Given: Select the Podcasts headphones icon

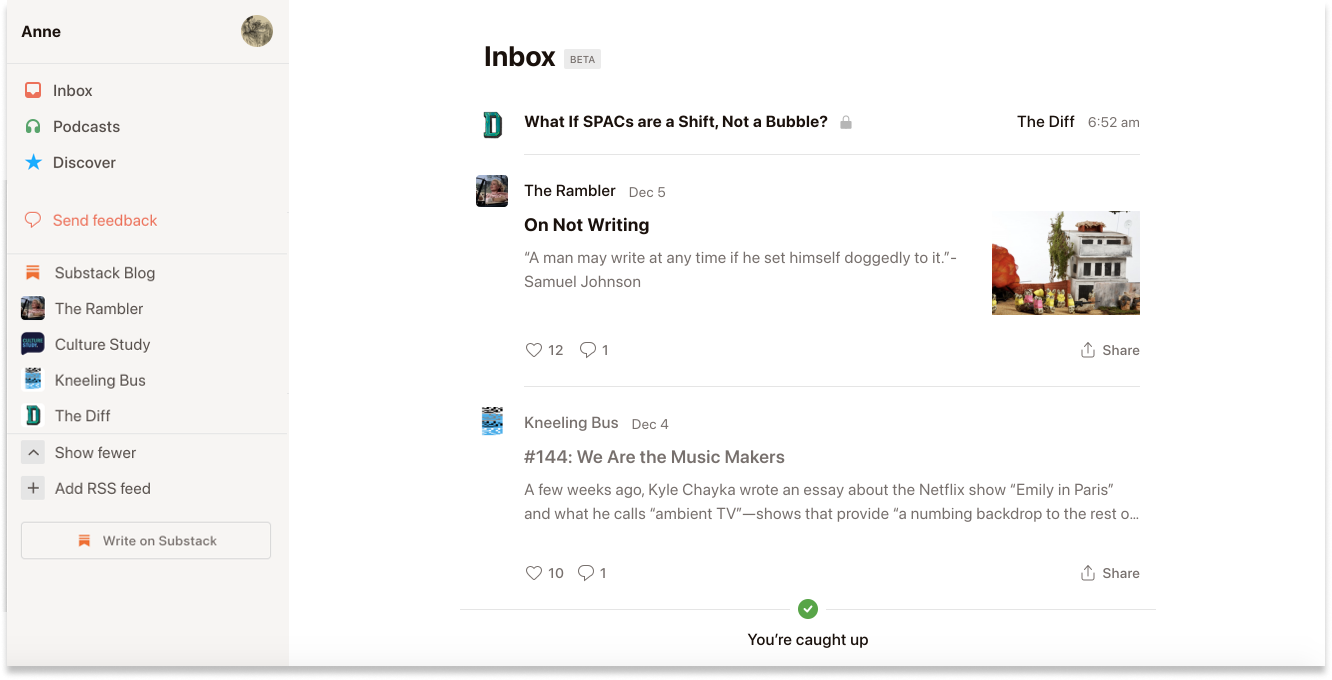Looking at the screenshot, I should (33, 126).
